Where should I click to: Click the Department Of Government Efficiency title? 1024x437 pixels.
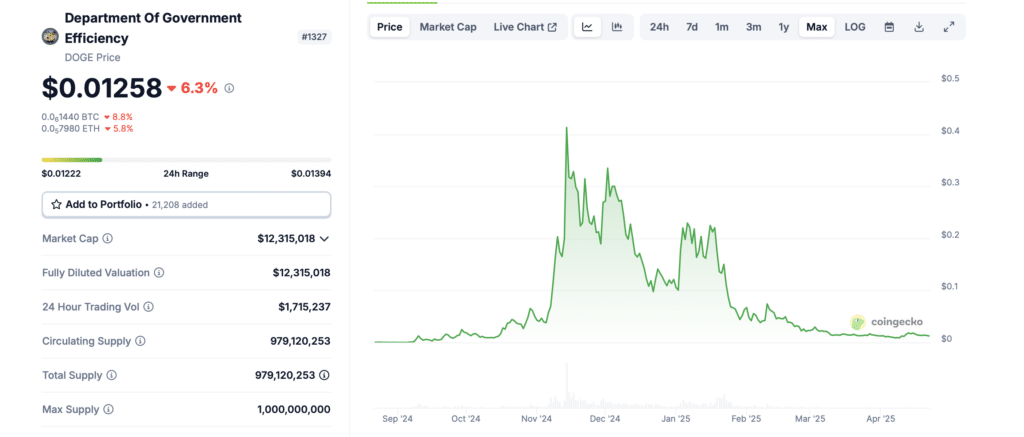pos(153,28)
